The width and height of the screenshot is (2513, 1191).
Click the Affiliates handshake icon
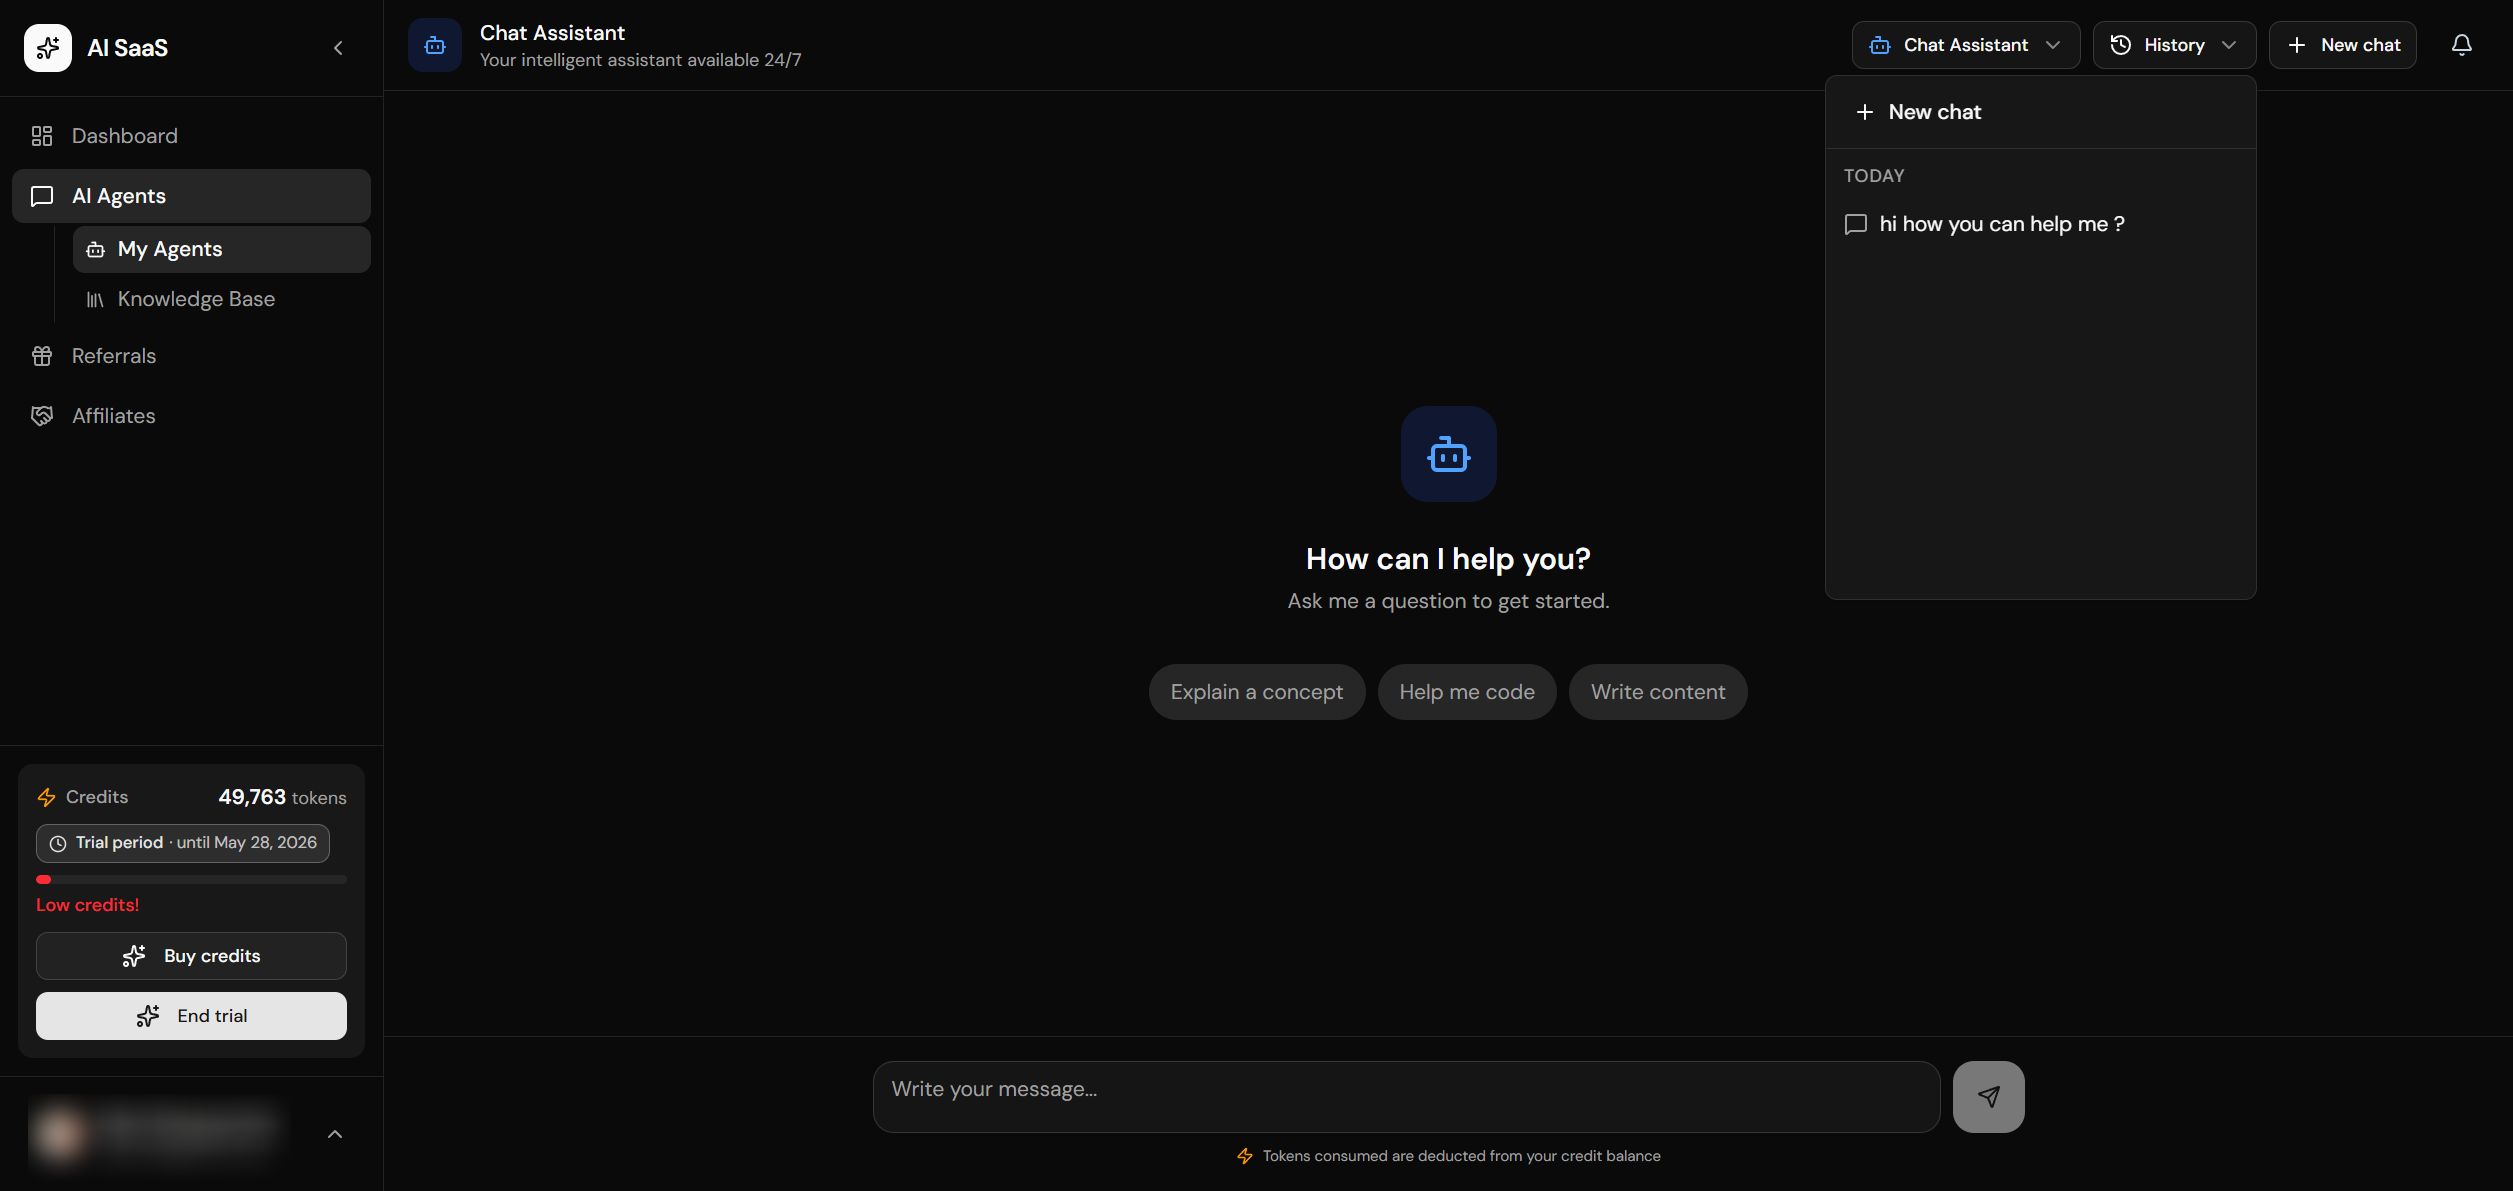click(42, 416)
